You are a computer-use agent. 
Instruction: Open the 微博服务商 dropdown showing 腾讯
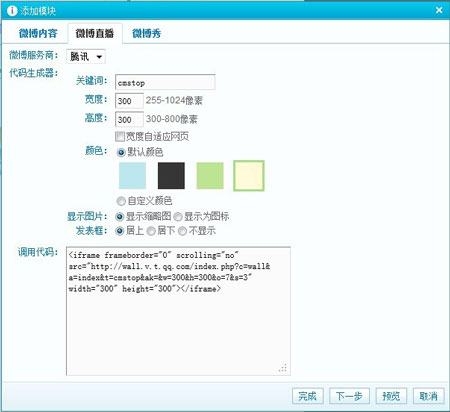[x=86, y=57]
